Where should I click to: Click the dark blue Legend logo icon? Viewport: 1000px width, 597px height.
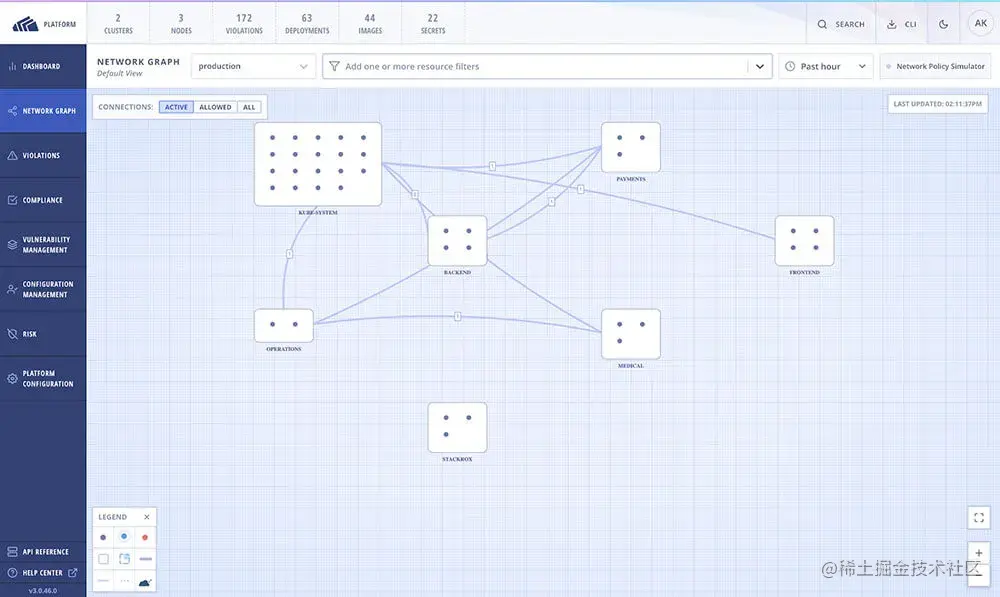pyautogui.click(x=145, y=582)
